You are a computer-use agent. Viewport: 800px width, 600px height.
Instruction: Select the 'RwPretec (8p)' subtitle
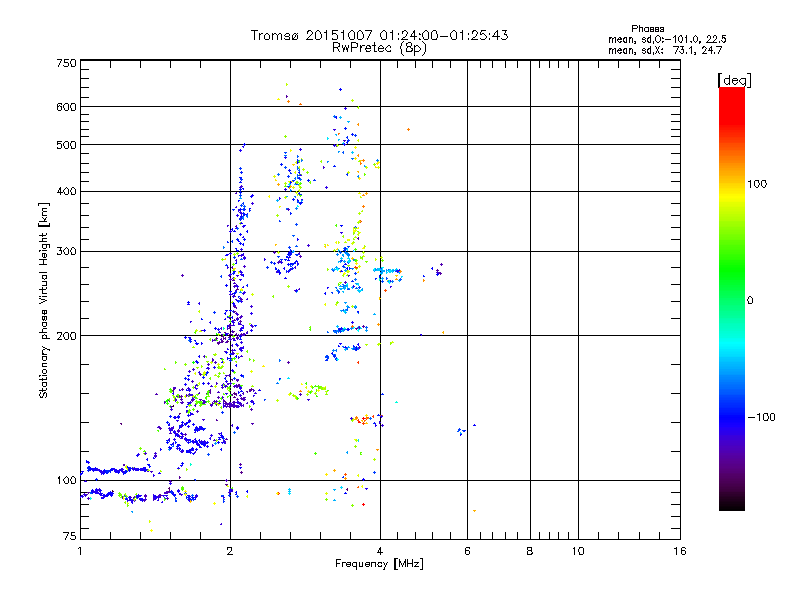coord(379,48)
